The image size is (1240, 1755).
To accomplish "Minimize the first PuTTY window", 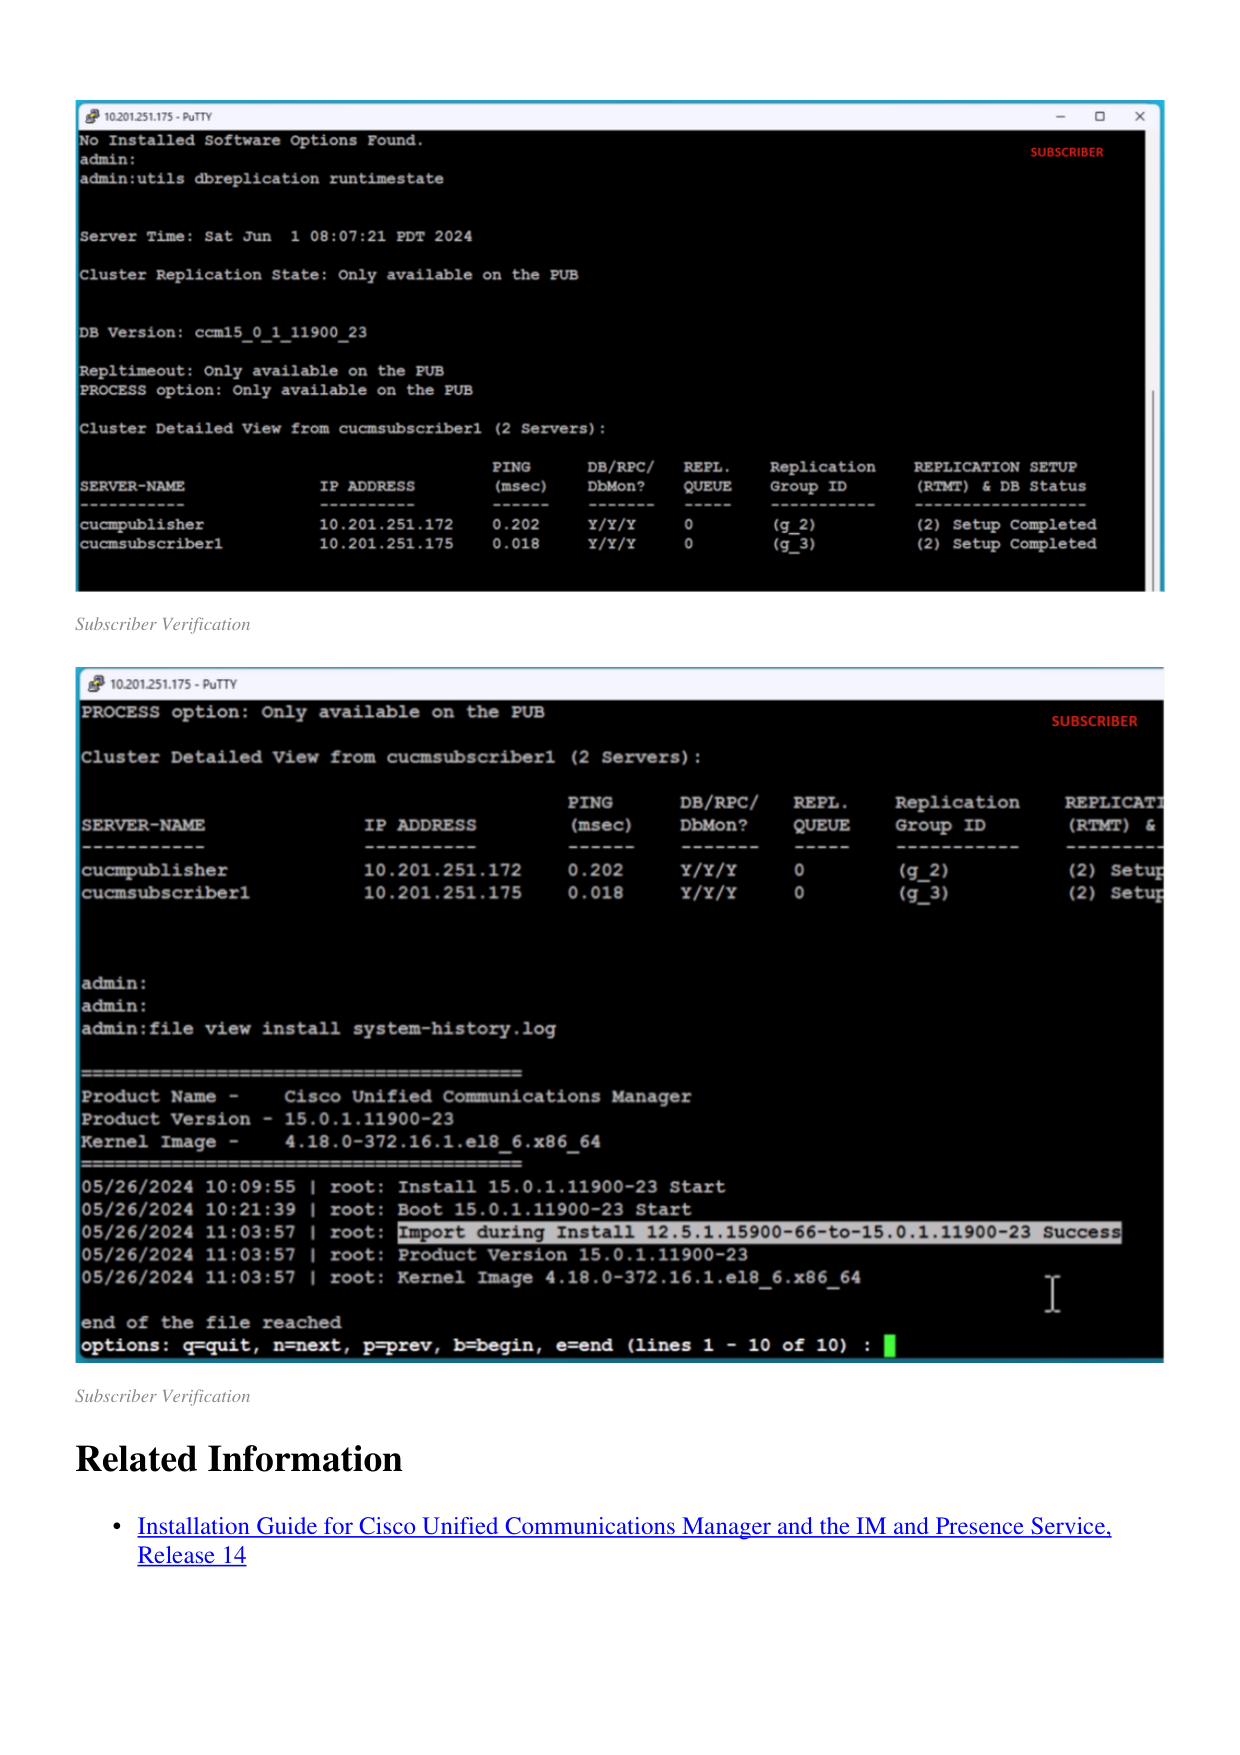I will (1060, 116).
